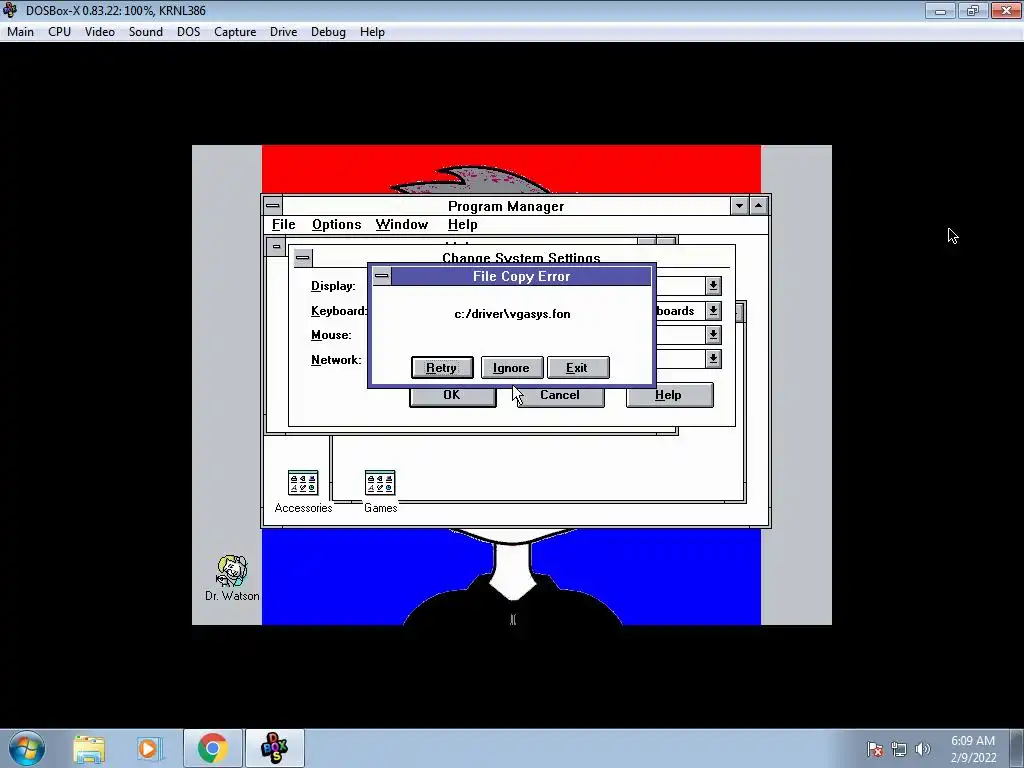Click the Program Manager title bar
Screen dimensions: 1024x768
[x=506, y=206]
